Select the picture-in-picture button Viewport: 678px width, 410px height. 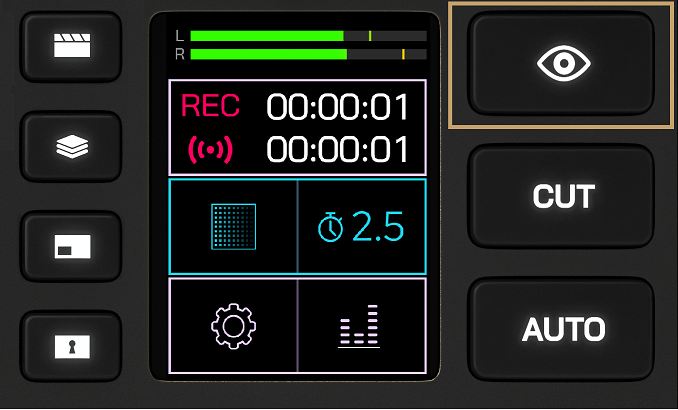point(71,246)
